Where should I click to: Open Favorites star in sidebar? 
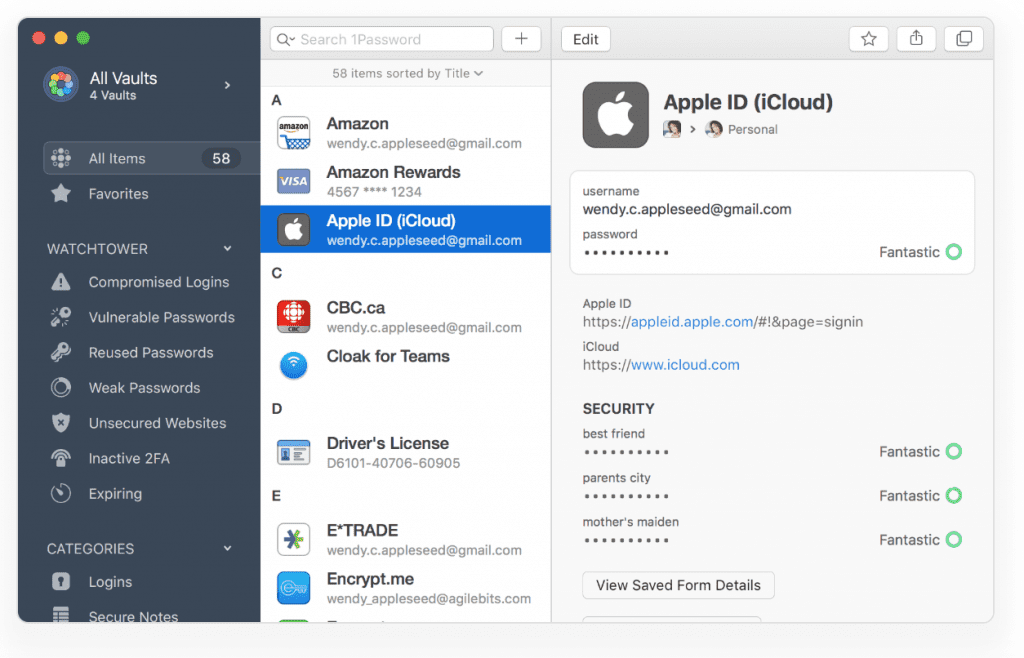61,194
